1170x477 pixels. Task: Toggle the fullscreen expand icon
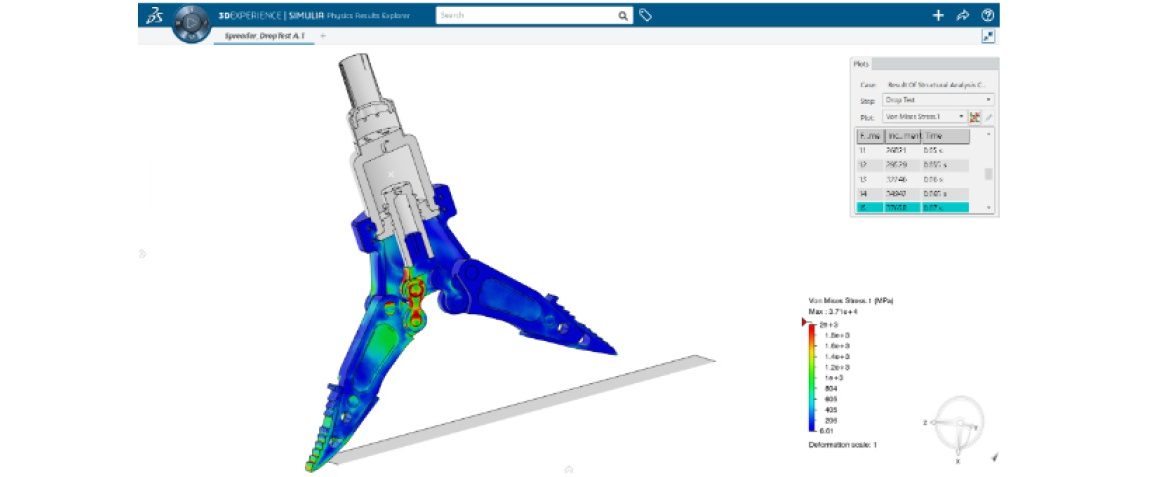[x=988, y=36]
